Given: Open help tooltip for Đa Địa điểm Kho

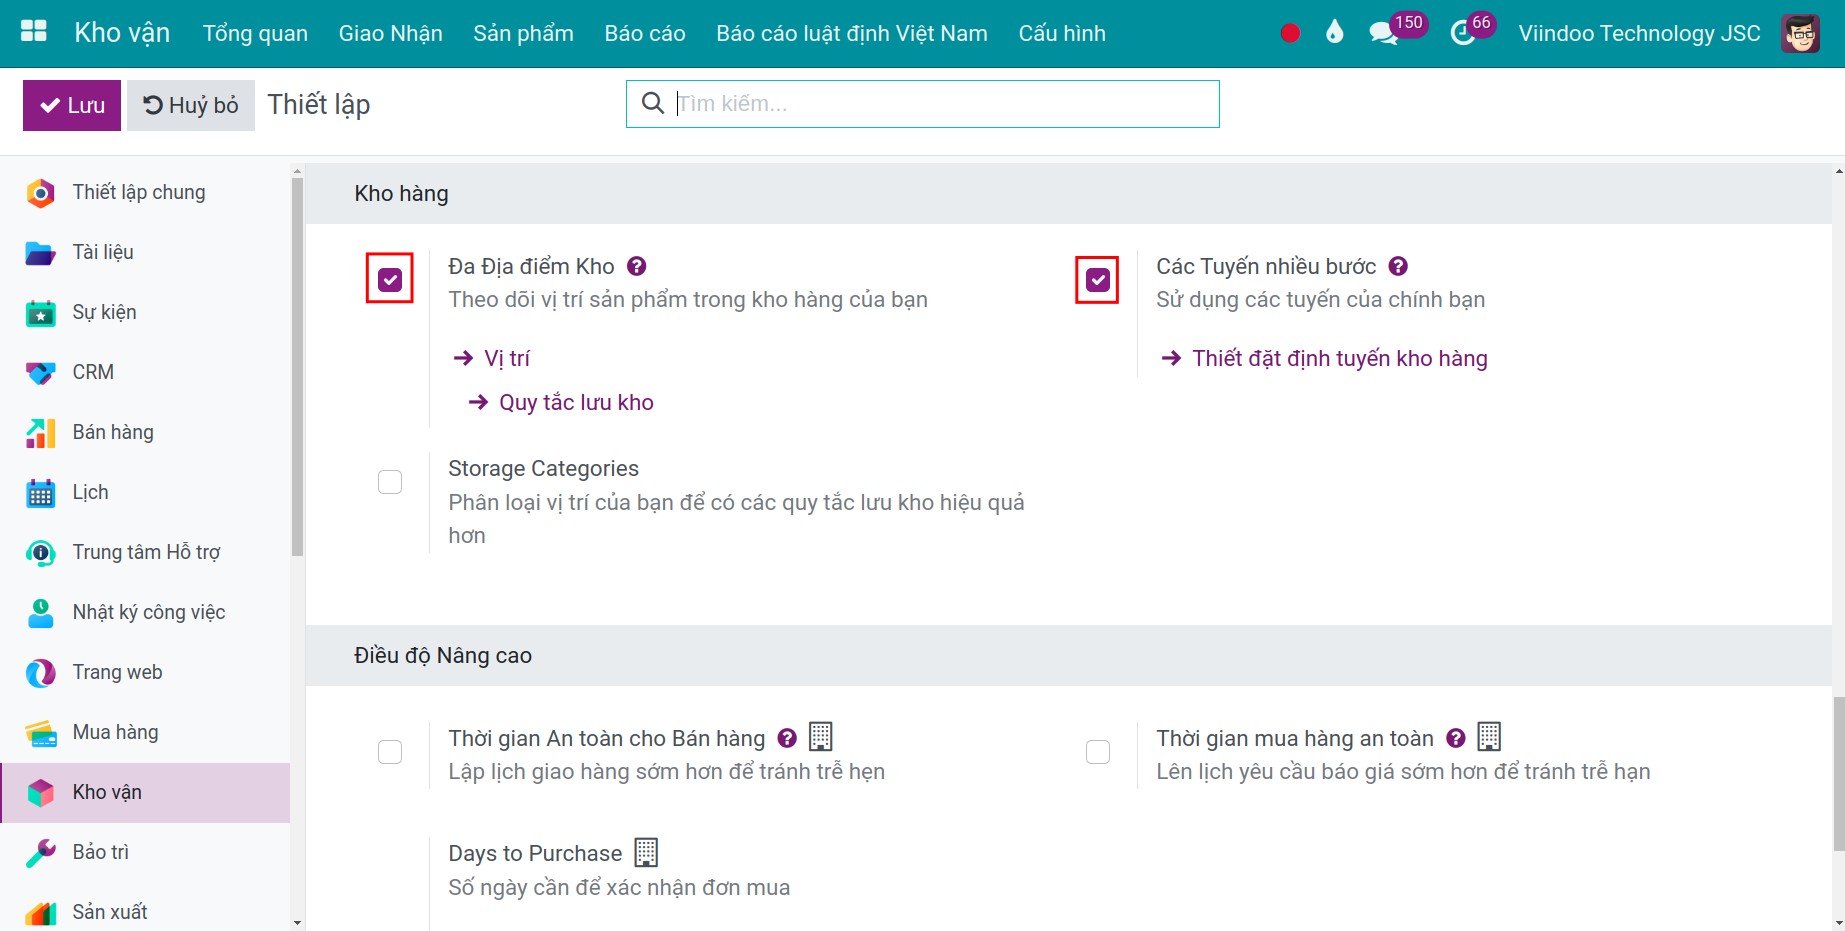Looking at the screenshot, I should coord(637,266).
